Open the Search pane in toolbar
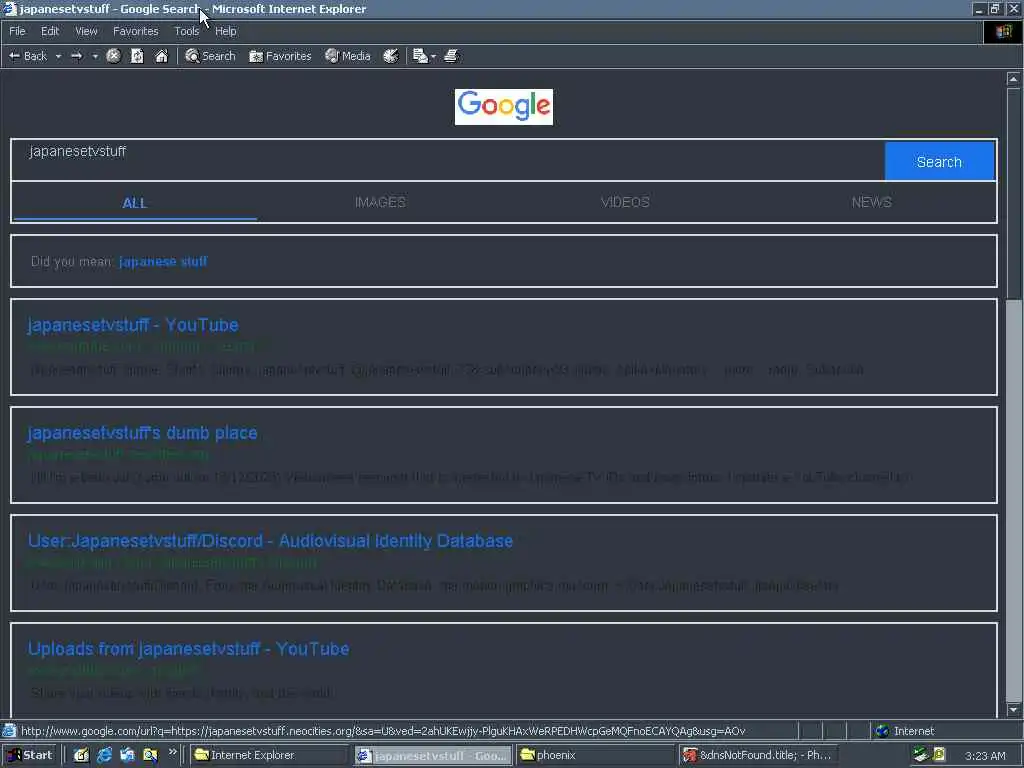Viewport: 1024px width, 768px height. [x=210, y=56]
